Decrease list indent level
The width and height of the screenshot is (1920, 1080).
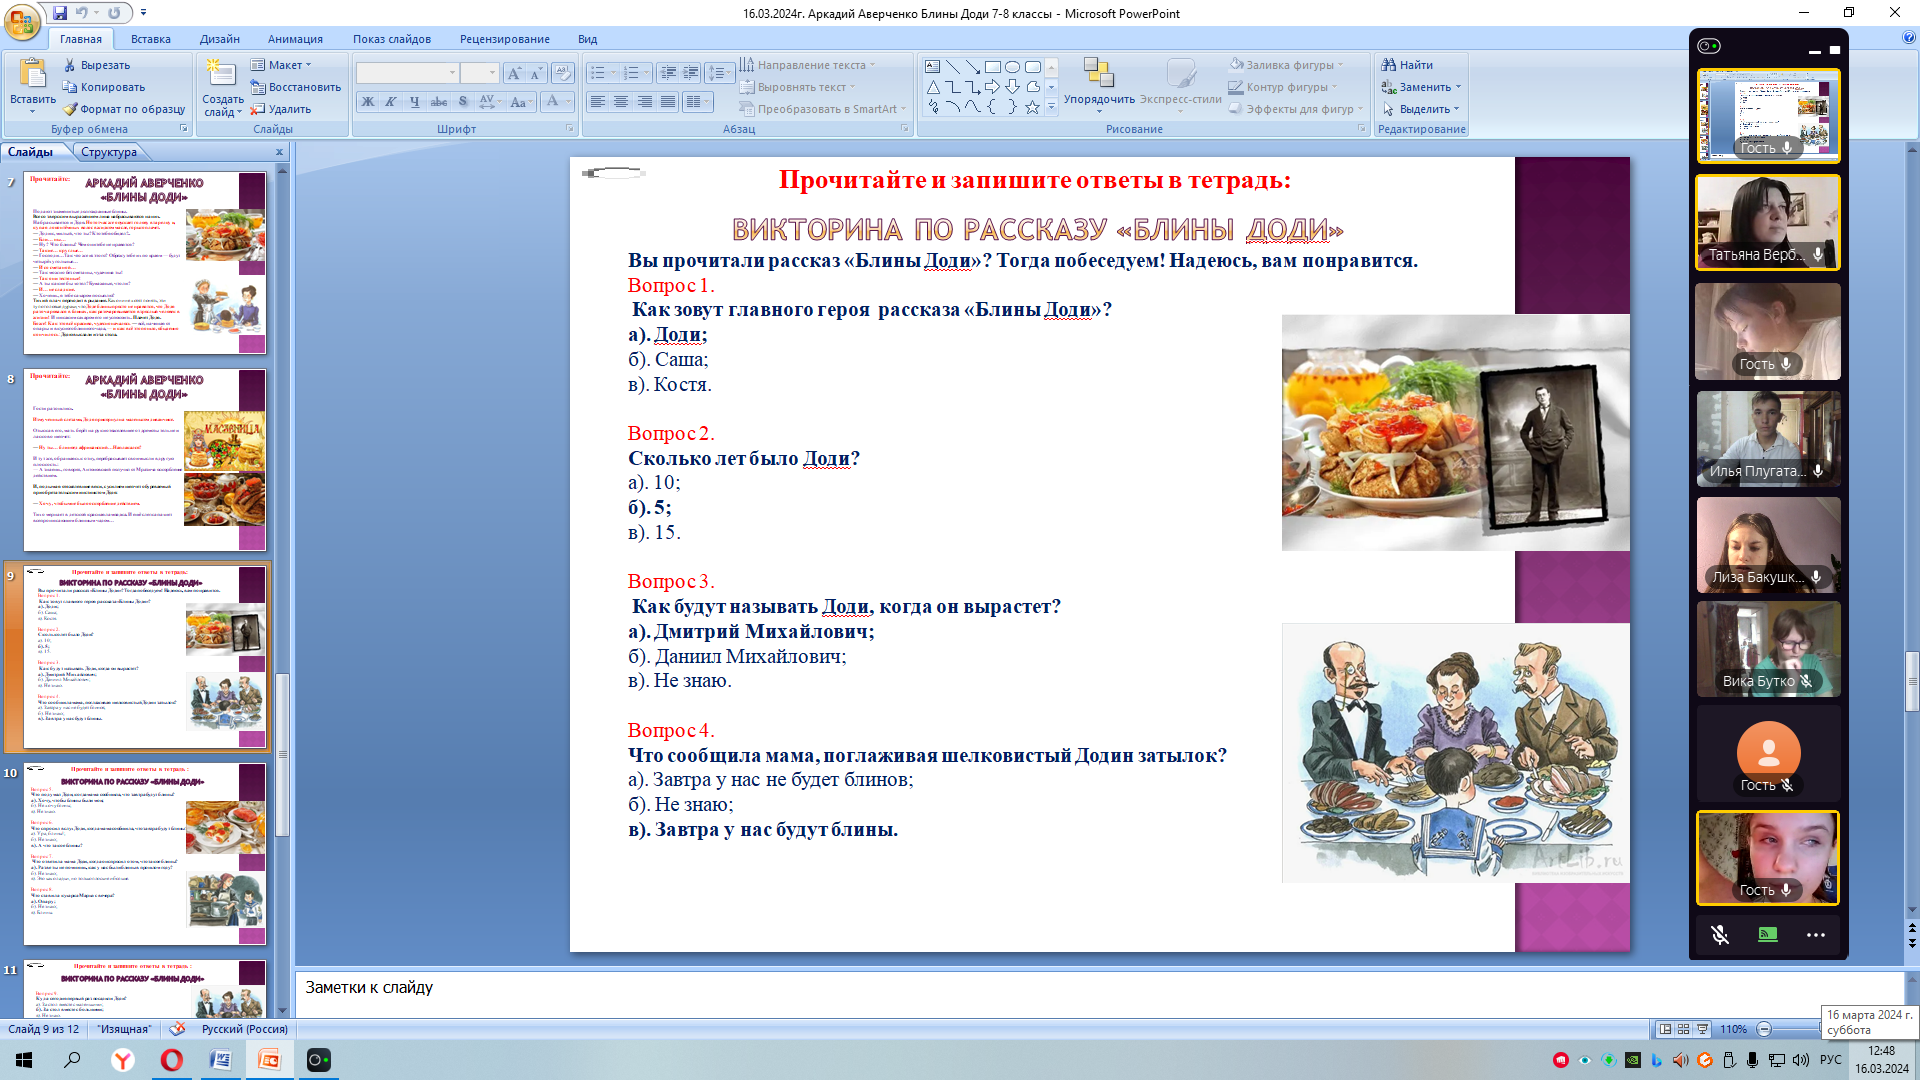(x=668, y=73)
